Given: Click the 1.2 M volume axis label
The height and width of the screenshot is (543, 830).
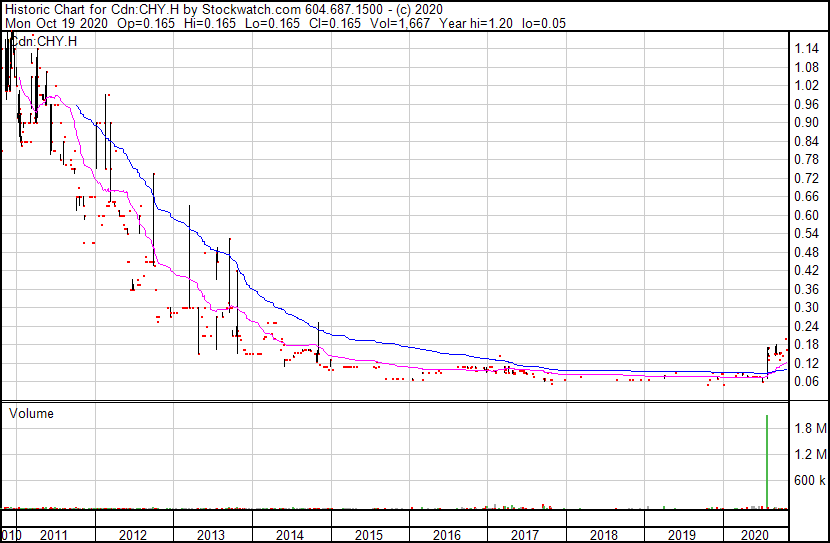Looking at the screenshot, I should coord(809,455).
